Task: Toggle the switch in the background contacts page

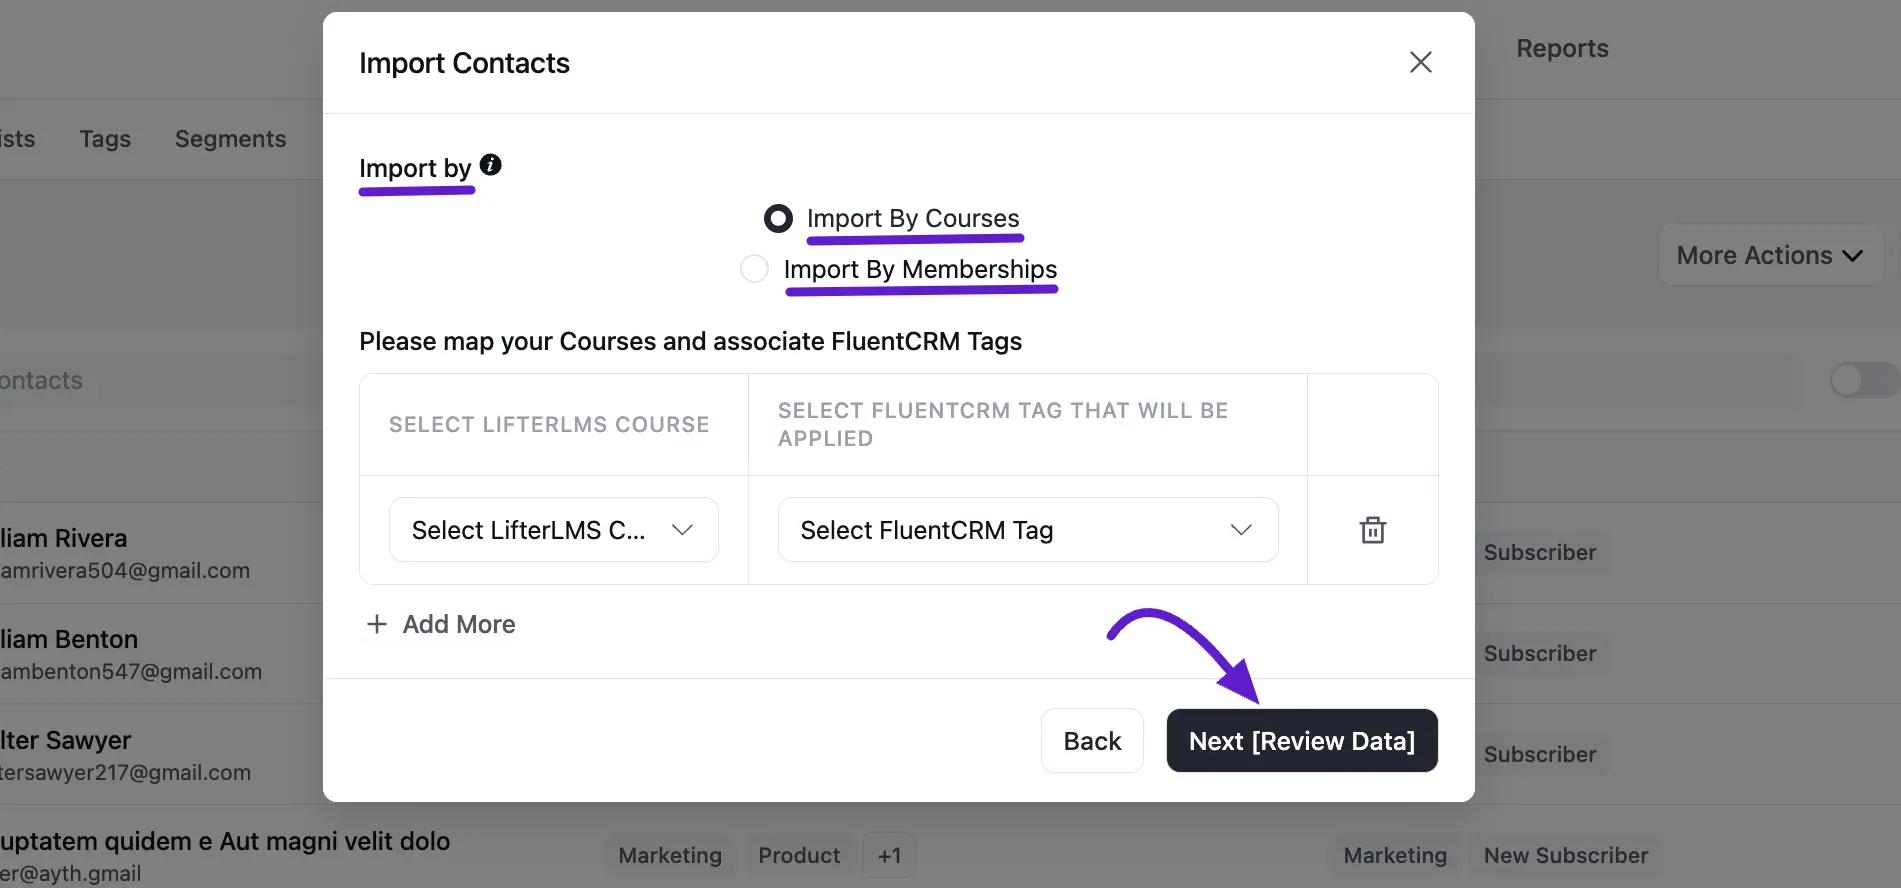Action: coord(1863,380)
